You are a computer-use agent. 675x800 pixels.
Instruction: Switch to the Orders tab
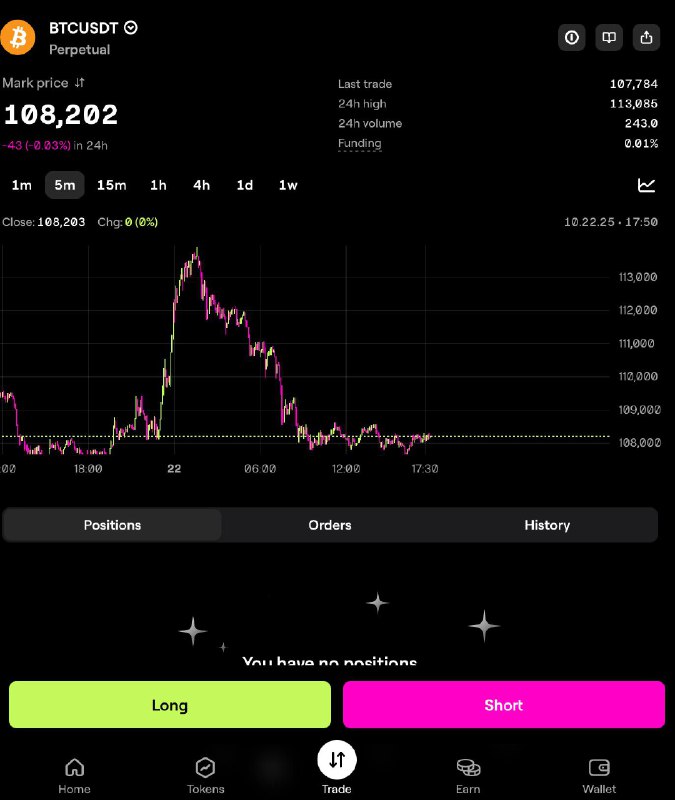330,525
